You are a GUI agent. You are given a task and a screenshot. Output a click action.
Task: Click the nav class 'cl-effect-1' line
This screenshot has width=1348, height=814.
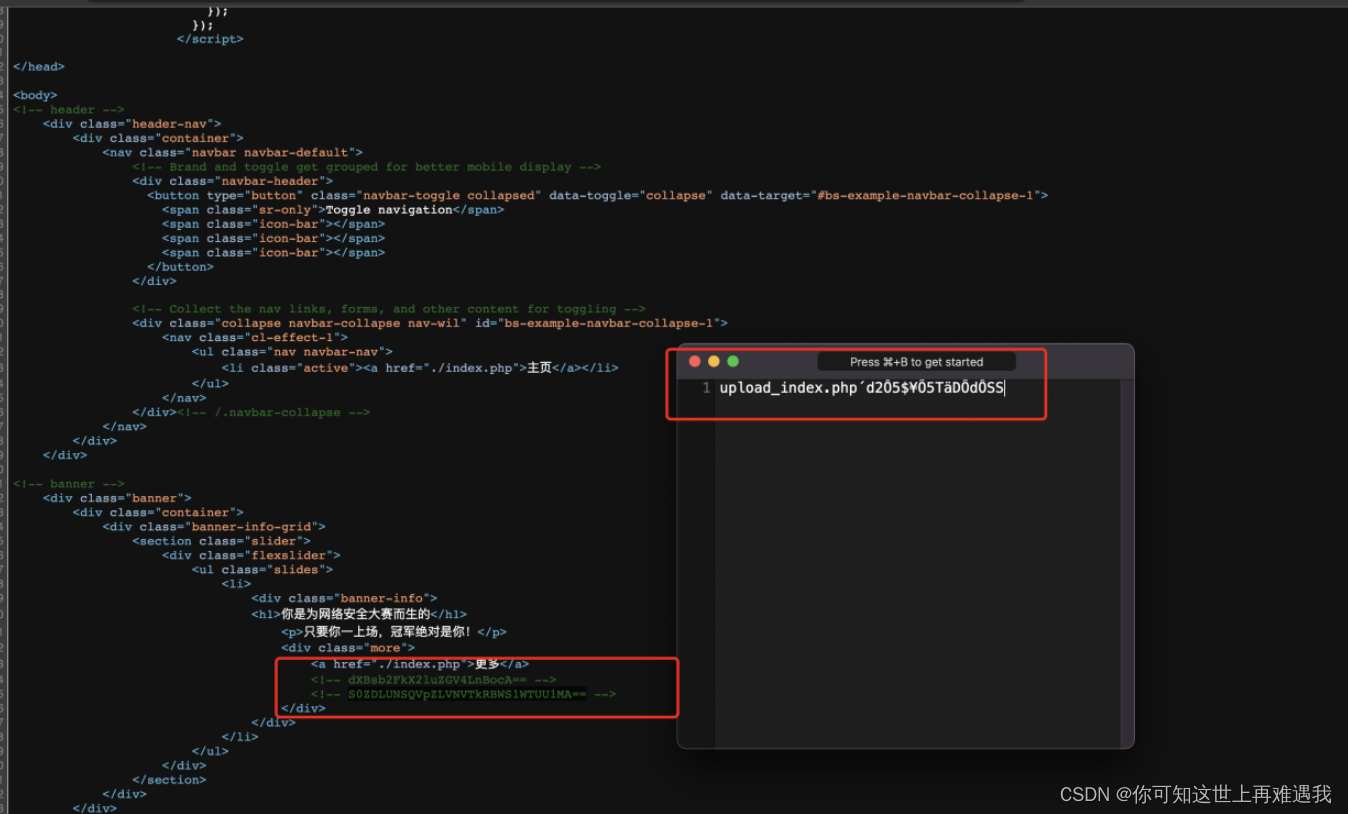pos(255,338)
